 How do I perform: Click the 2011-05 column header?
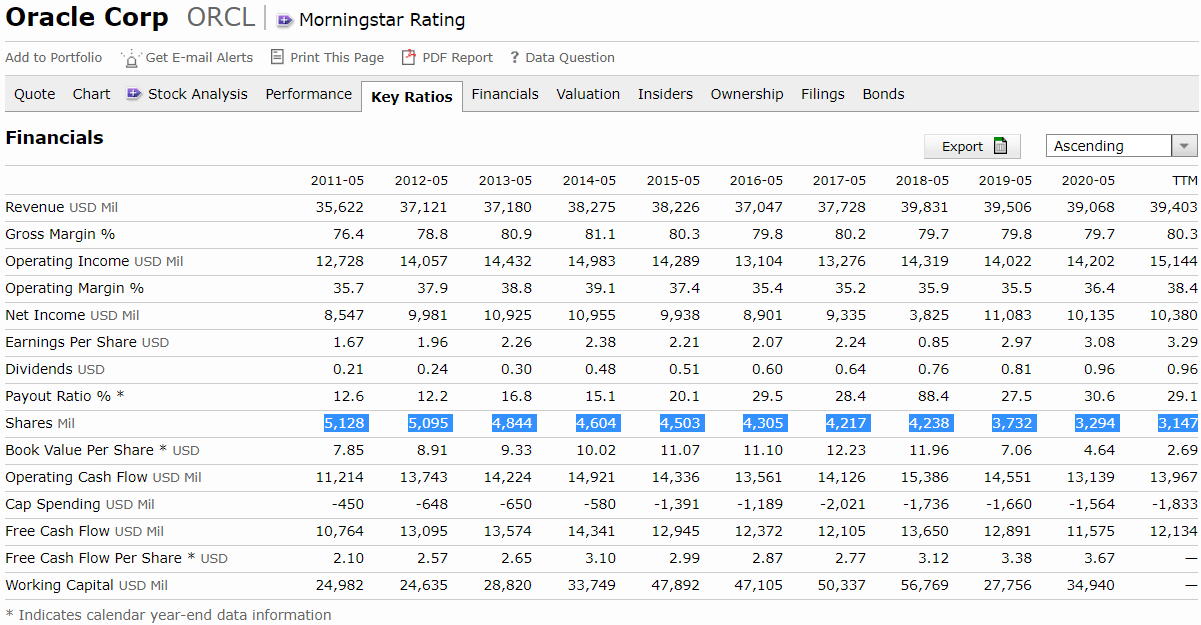click(x=337, y=181)
